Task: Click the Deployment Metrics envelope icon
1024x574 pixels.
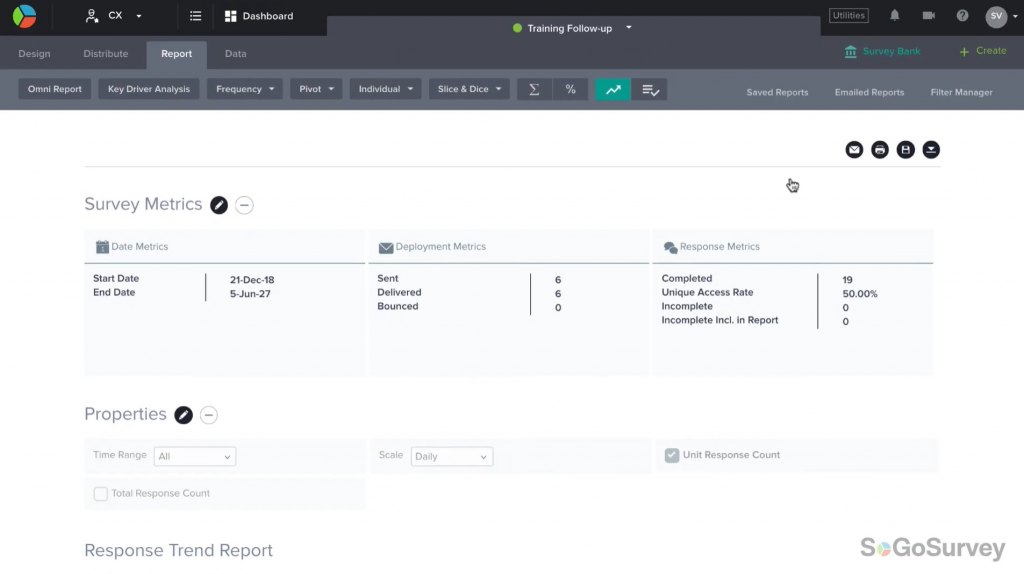Action: [x=386, y=247]
